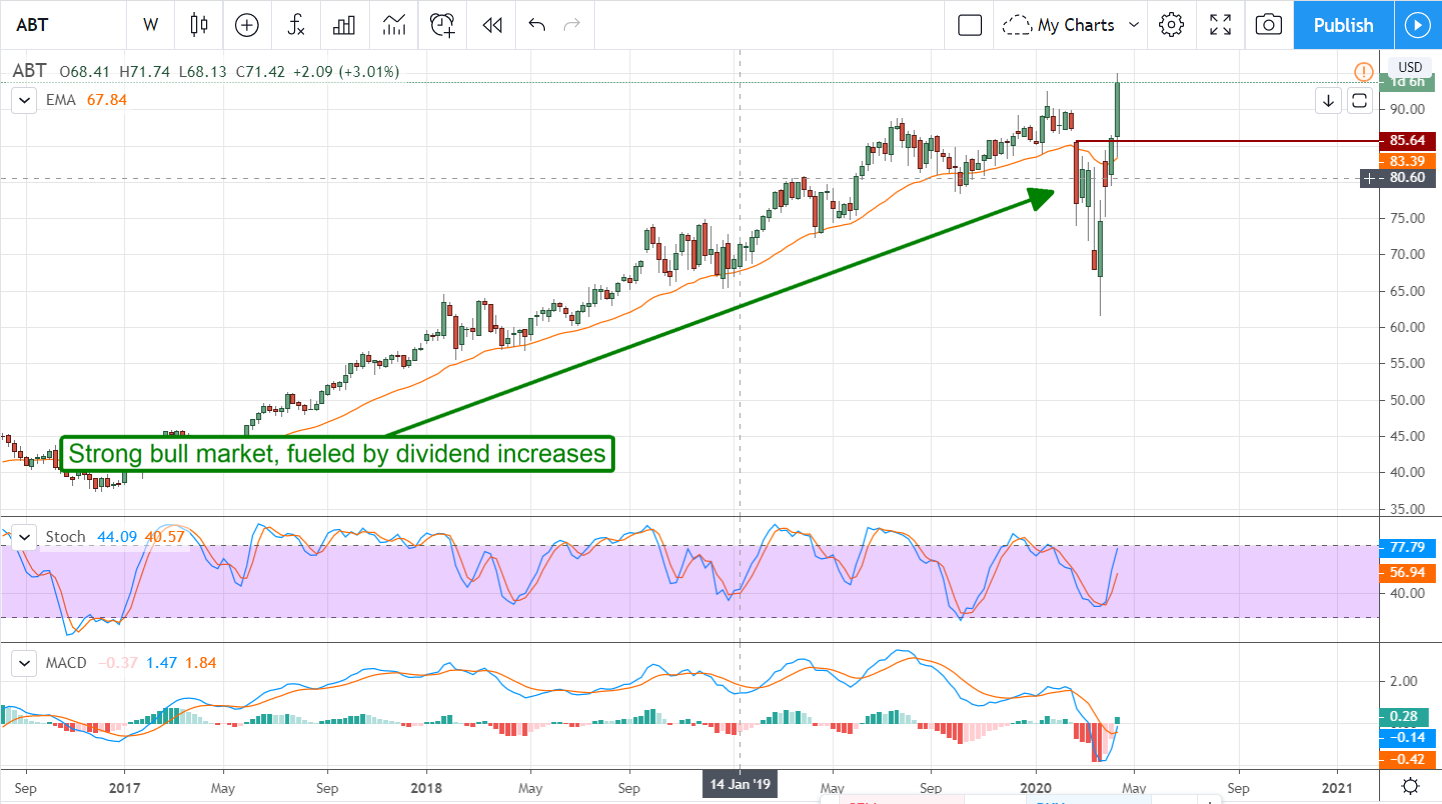Click the Publish button
1442x804 pixels.
tap(1343, 25)
